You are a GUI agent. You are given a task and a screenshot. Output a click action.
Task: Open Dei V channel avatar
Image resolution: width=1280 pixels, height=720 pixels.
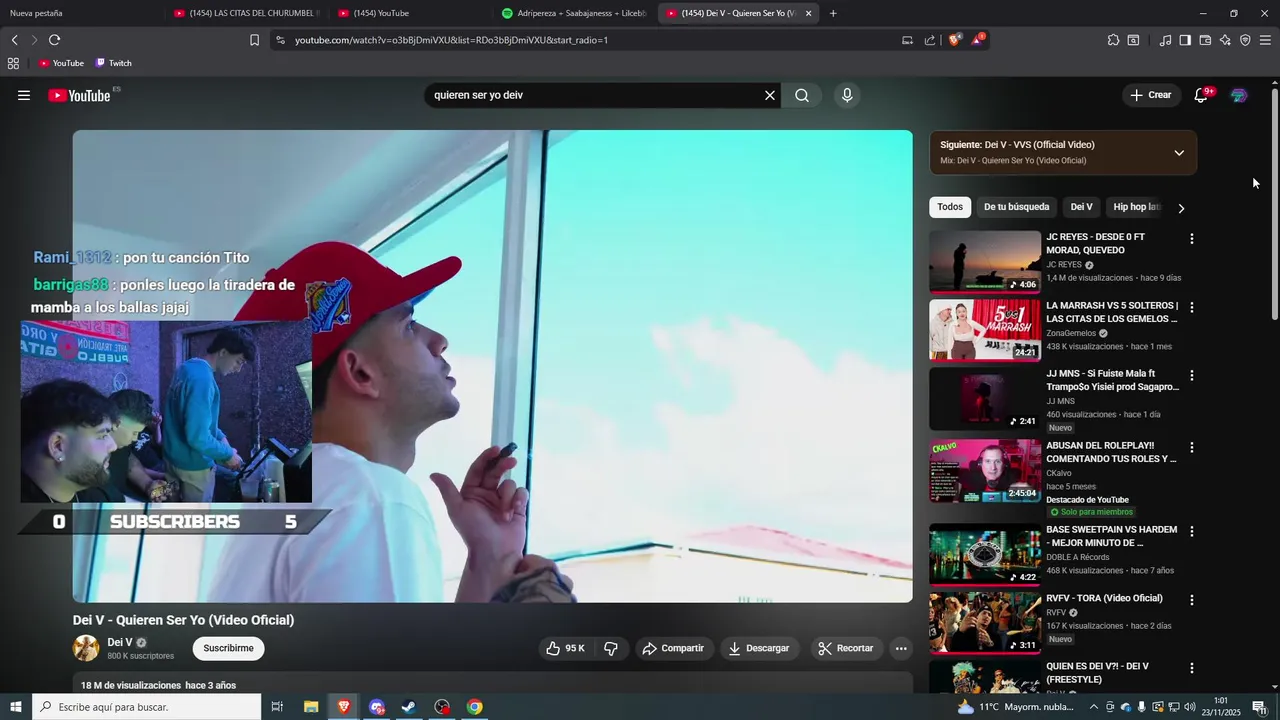coord(86,648)
